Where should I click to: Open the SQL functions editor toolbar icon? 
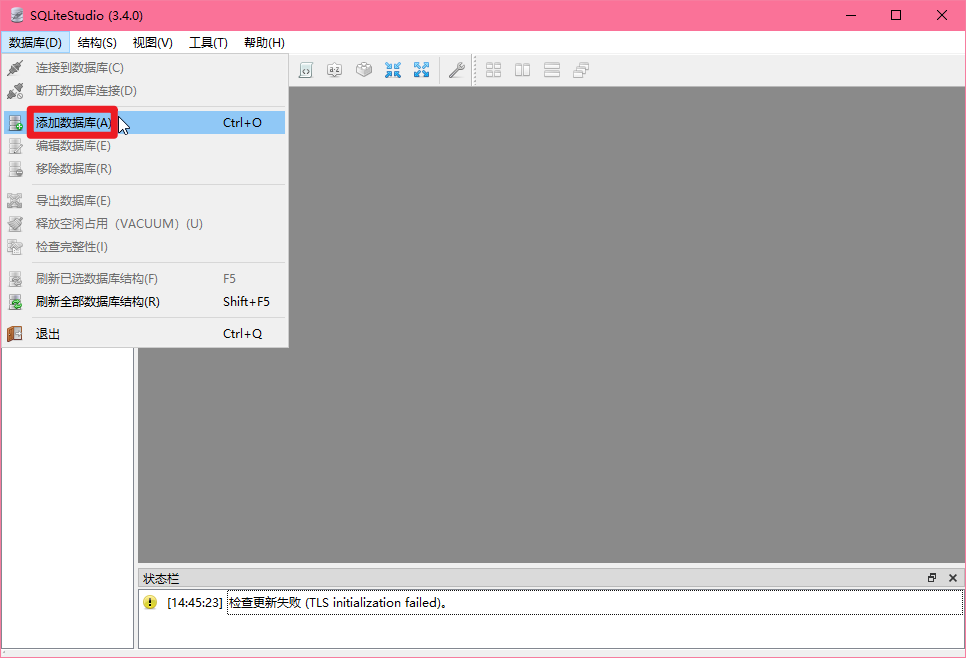(x=306, y=70)
